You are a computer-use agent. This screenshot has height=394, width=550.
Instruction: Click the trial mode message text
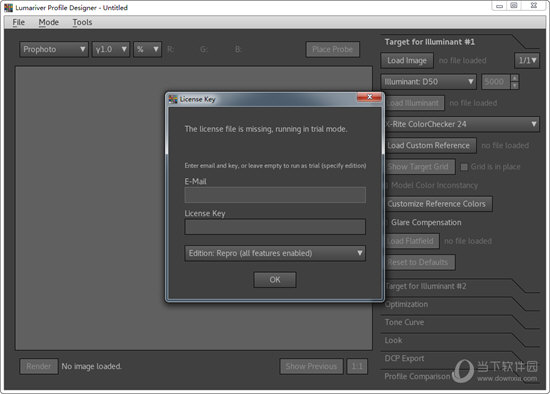pyautogui.click(x=266, y=129)
